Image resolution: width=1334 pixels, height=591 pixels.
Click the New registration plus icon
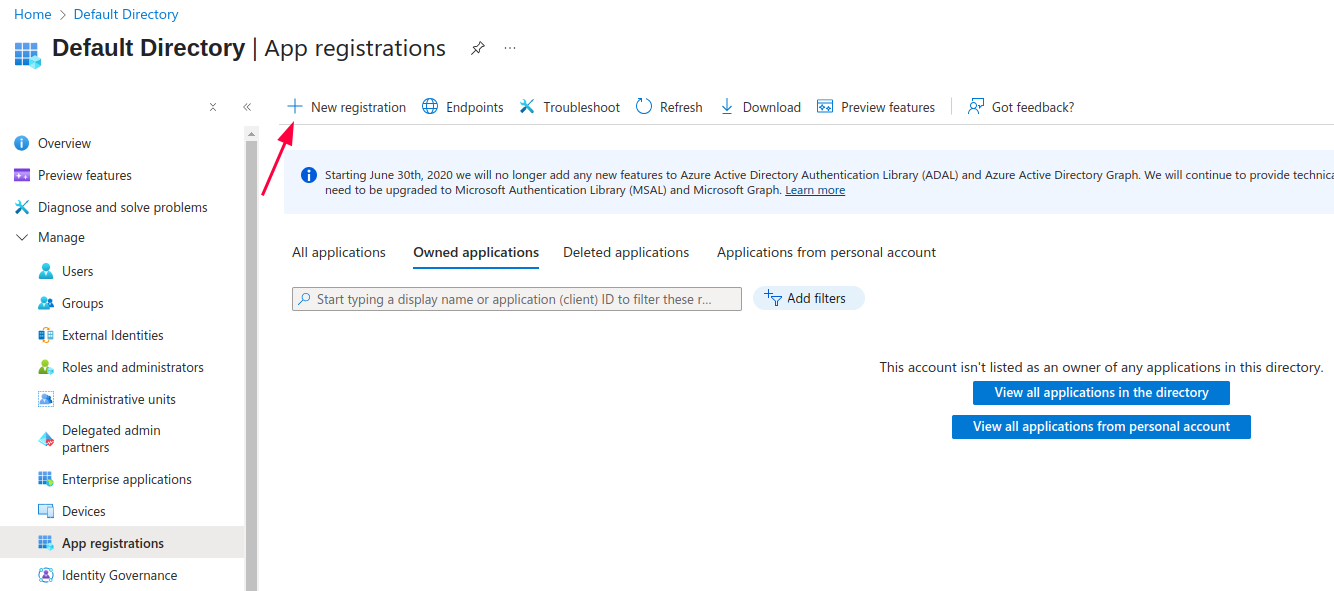295,107
